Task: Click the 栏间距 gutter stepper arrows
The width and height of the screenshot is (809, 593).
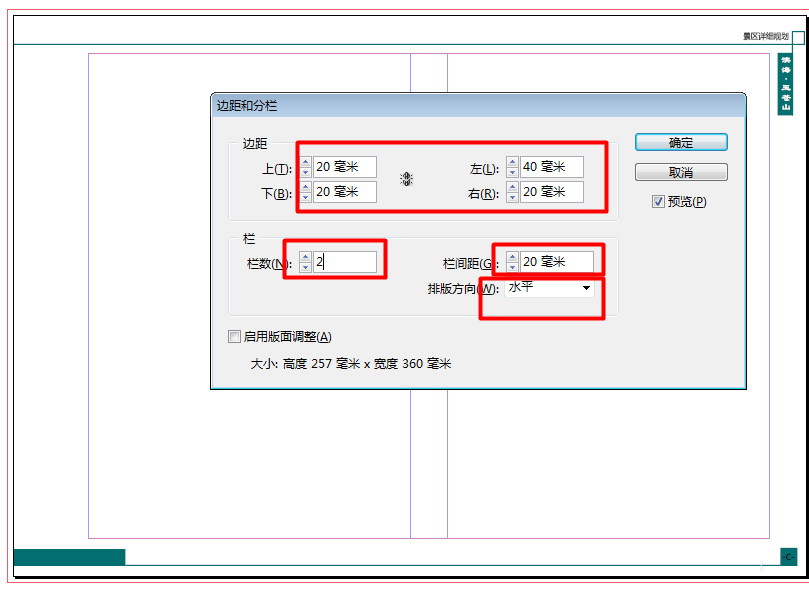Action: tap(512, 262)
